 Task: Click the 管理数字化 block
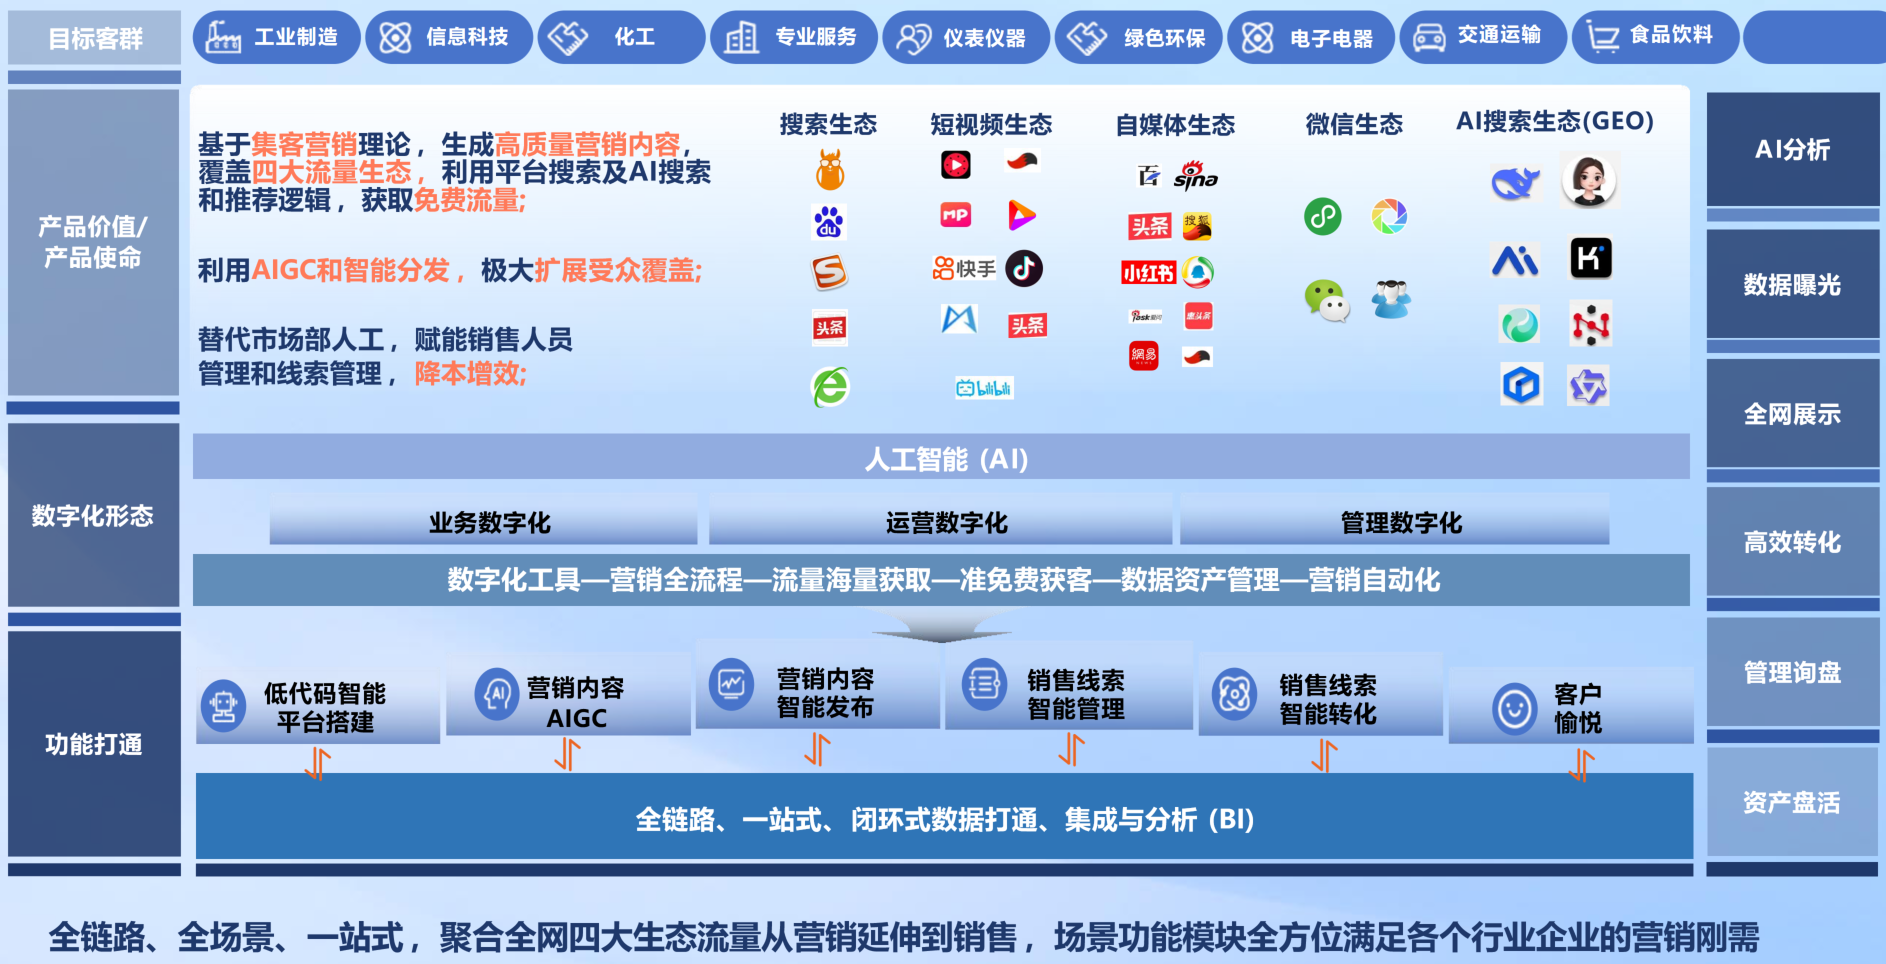click(x=1395, y=521)
